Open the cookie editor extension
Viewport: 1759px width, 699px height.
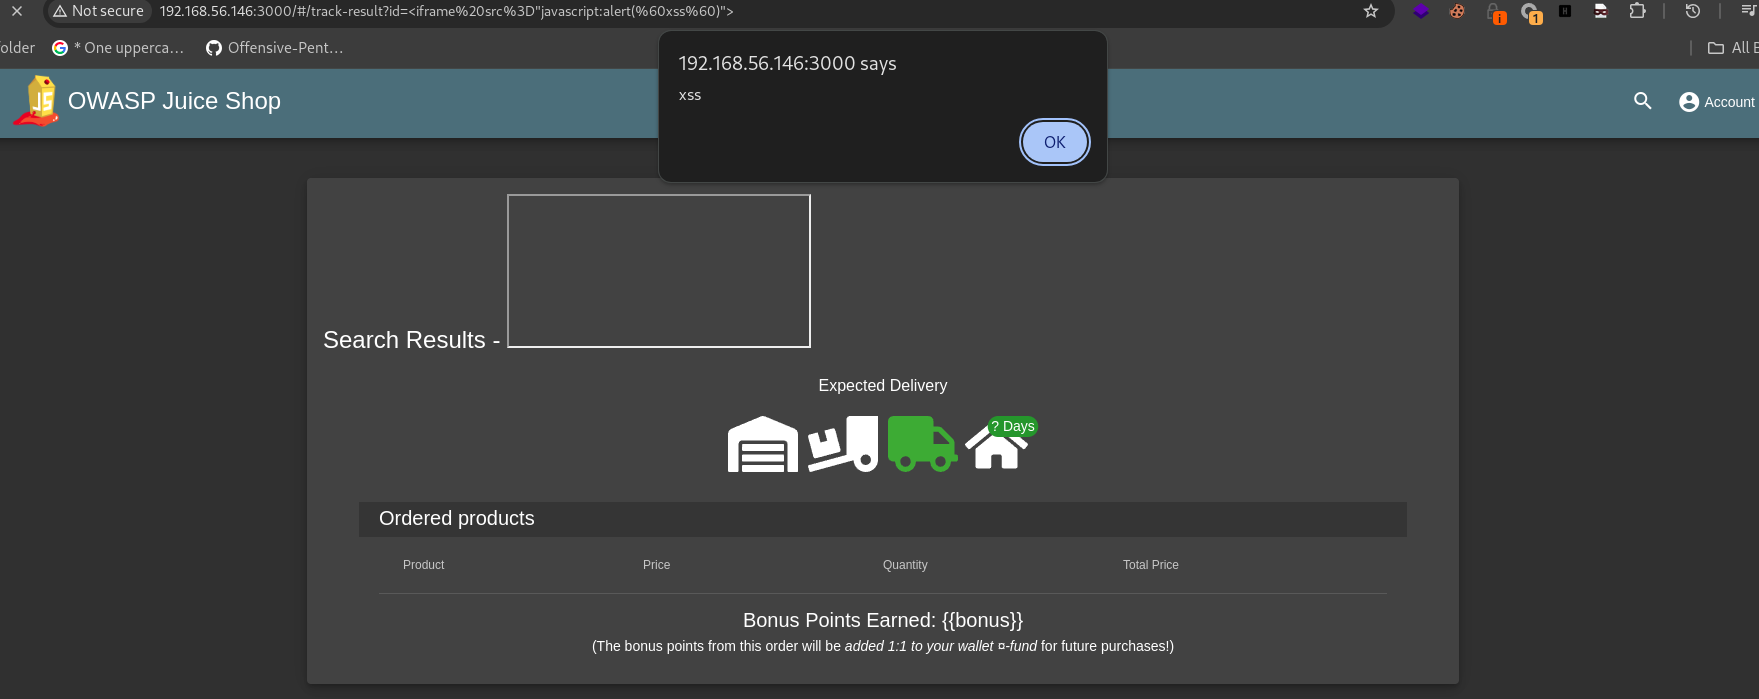click(x=1457, y=11)
